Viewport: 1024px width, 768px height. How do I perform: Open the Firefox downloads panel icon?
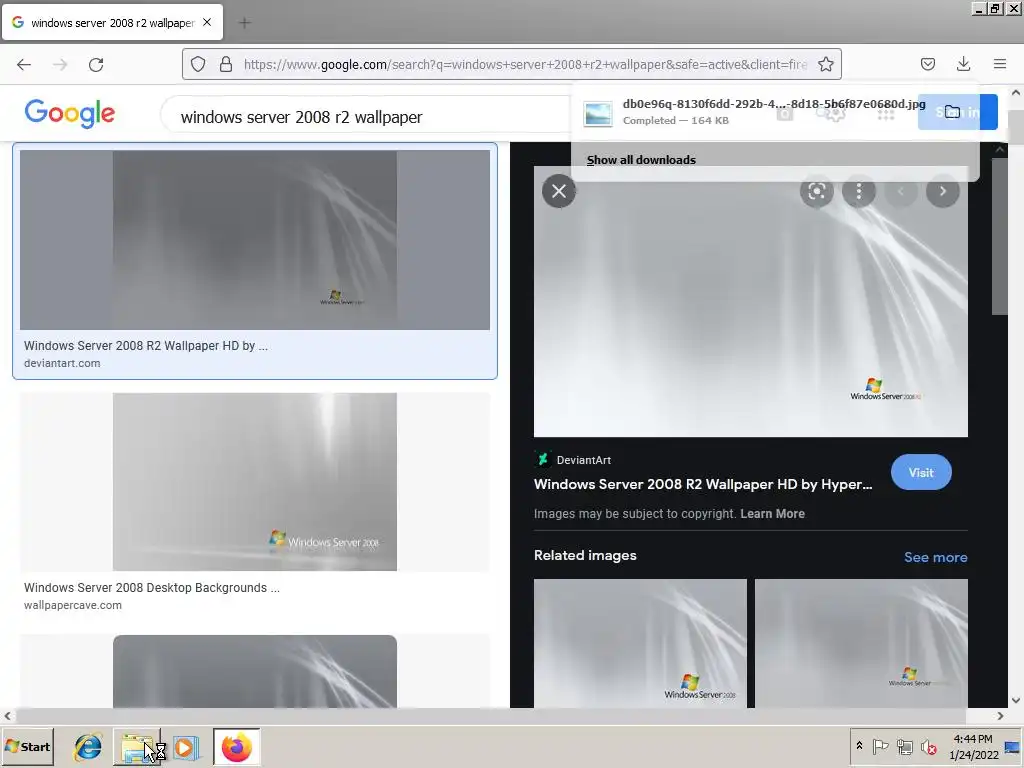tap(963, 64)
